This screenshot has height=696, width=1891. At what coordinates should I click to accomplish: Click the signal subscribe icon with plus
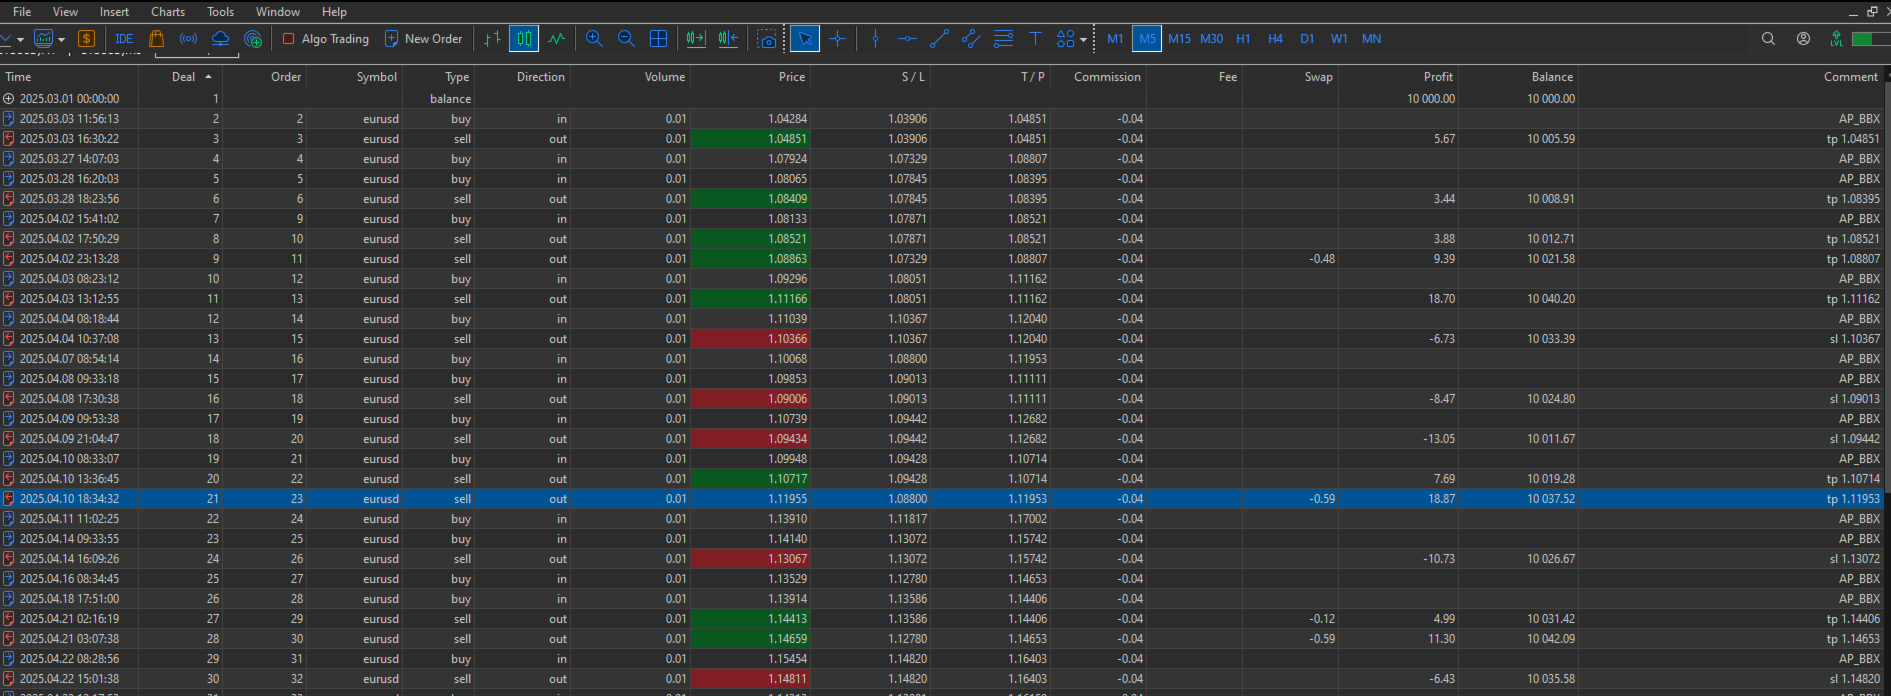[x=253, y=39]
